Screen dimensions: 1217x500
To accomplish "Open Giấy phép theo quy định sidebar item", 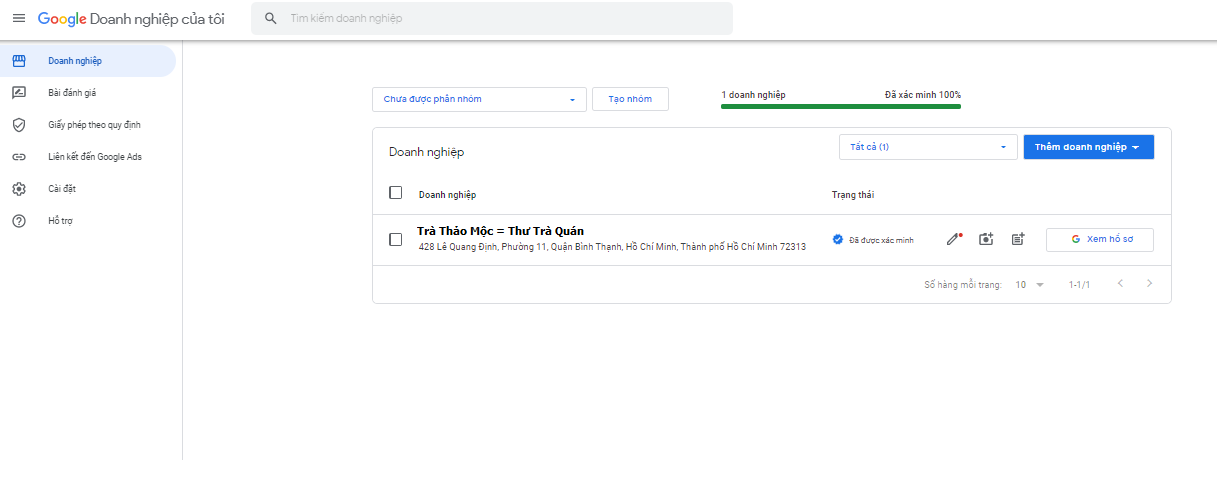I will click(x=88, y=125).
